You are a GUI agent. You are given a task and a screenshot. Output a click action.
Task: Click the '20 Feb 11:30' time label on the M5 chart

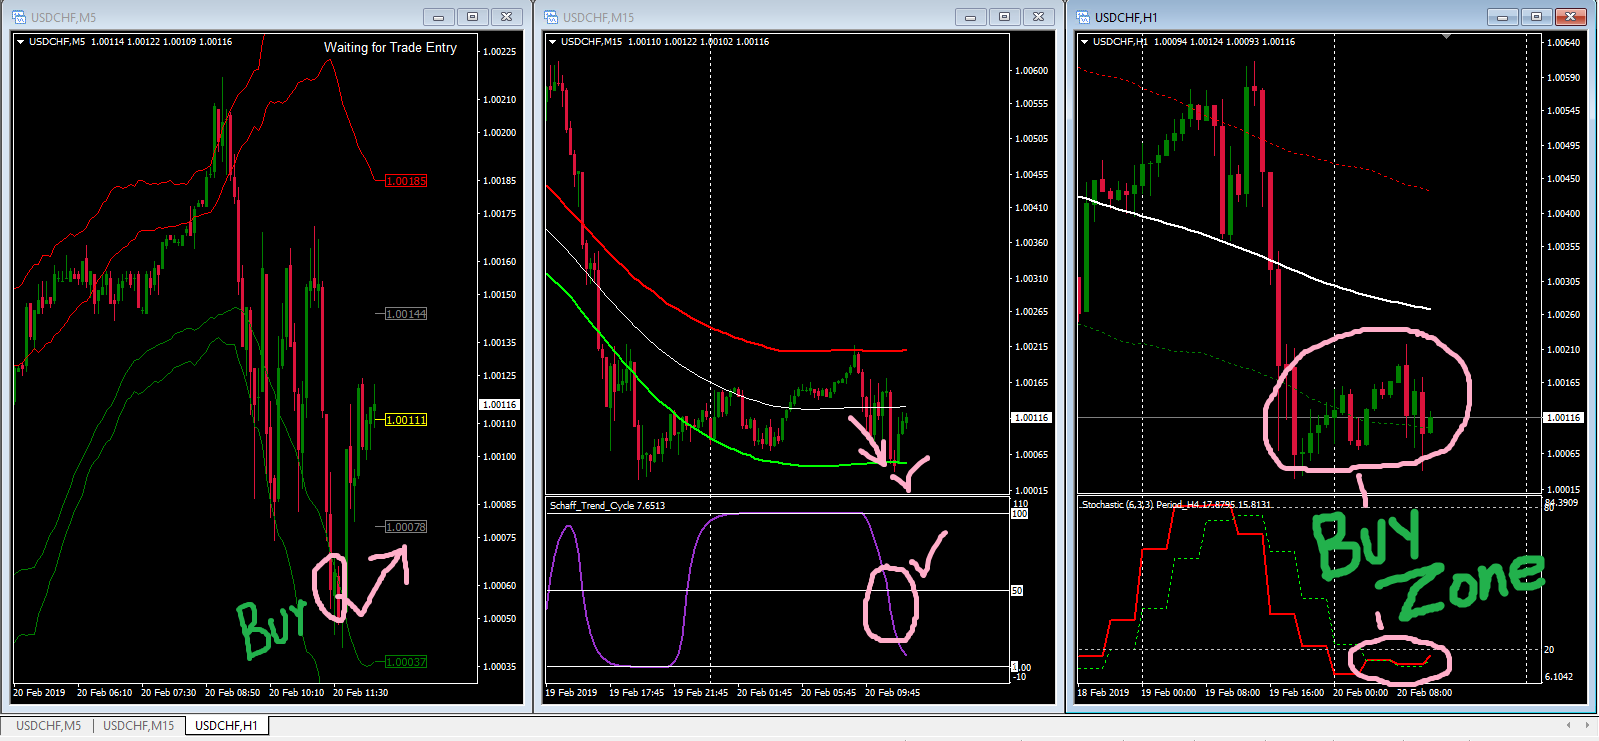coord(360,692)
